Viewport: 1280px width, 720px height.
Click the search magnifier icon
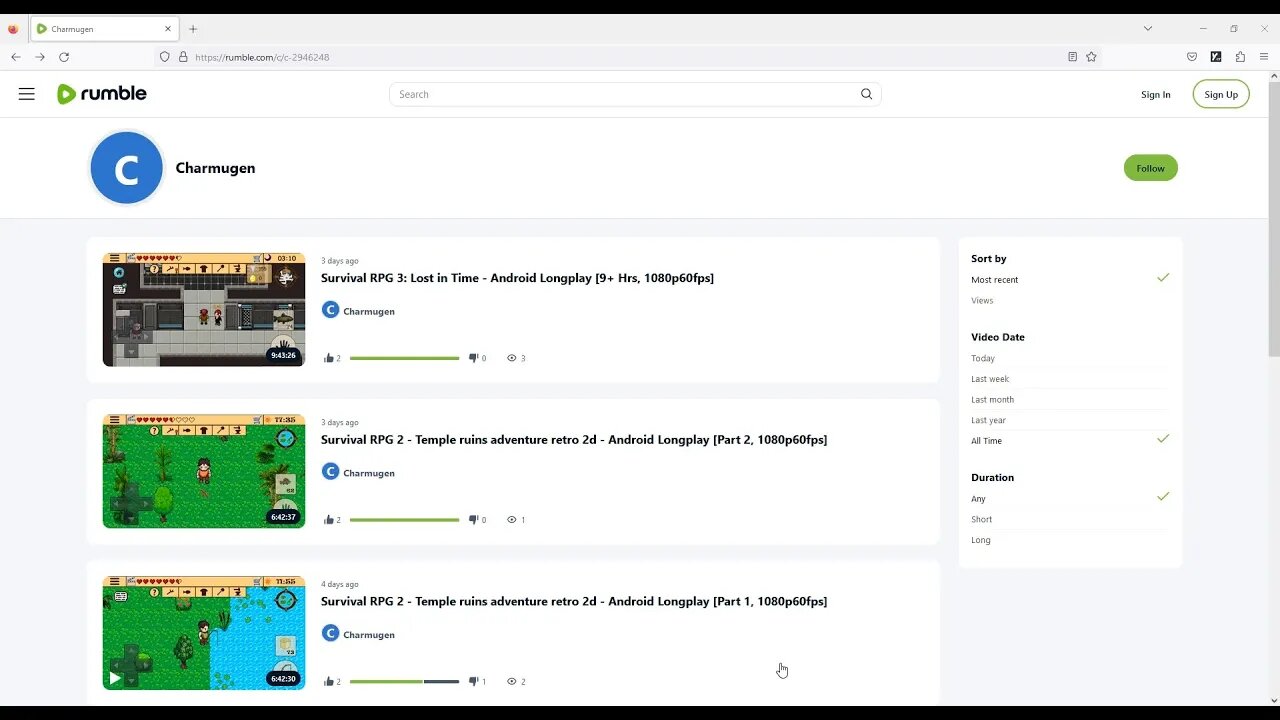pyautogui.click(x=866, y=94)
